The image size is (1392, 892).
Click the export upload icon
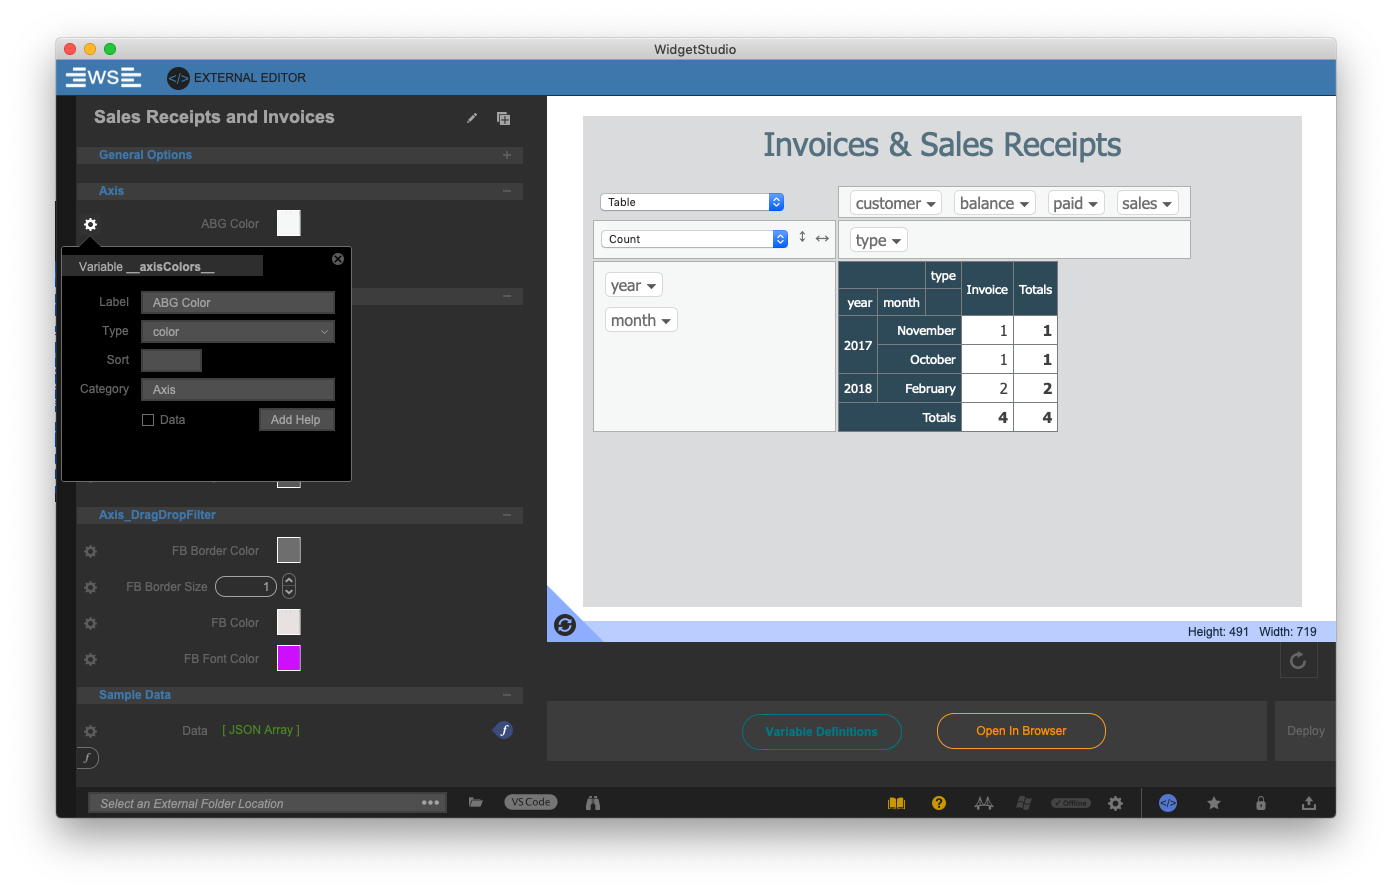[1308, 803]
